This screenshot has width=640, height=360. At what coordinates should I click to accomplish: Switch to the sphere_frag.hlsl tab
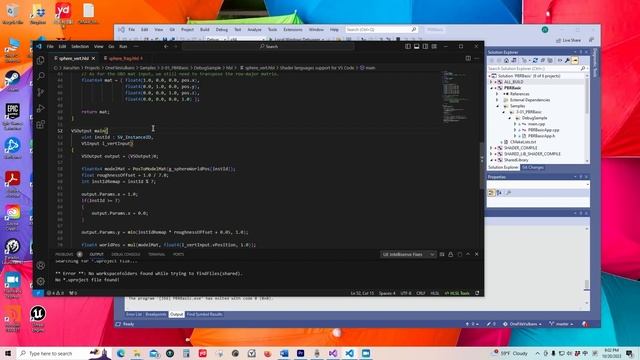(123, 58)
